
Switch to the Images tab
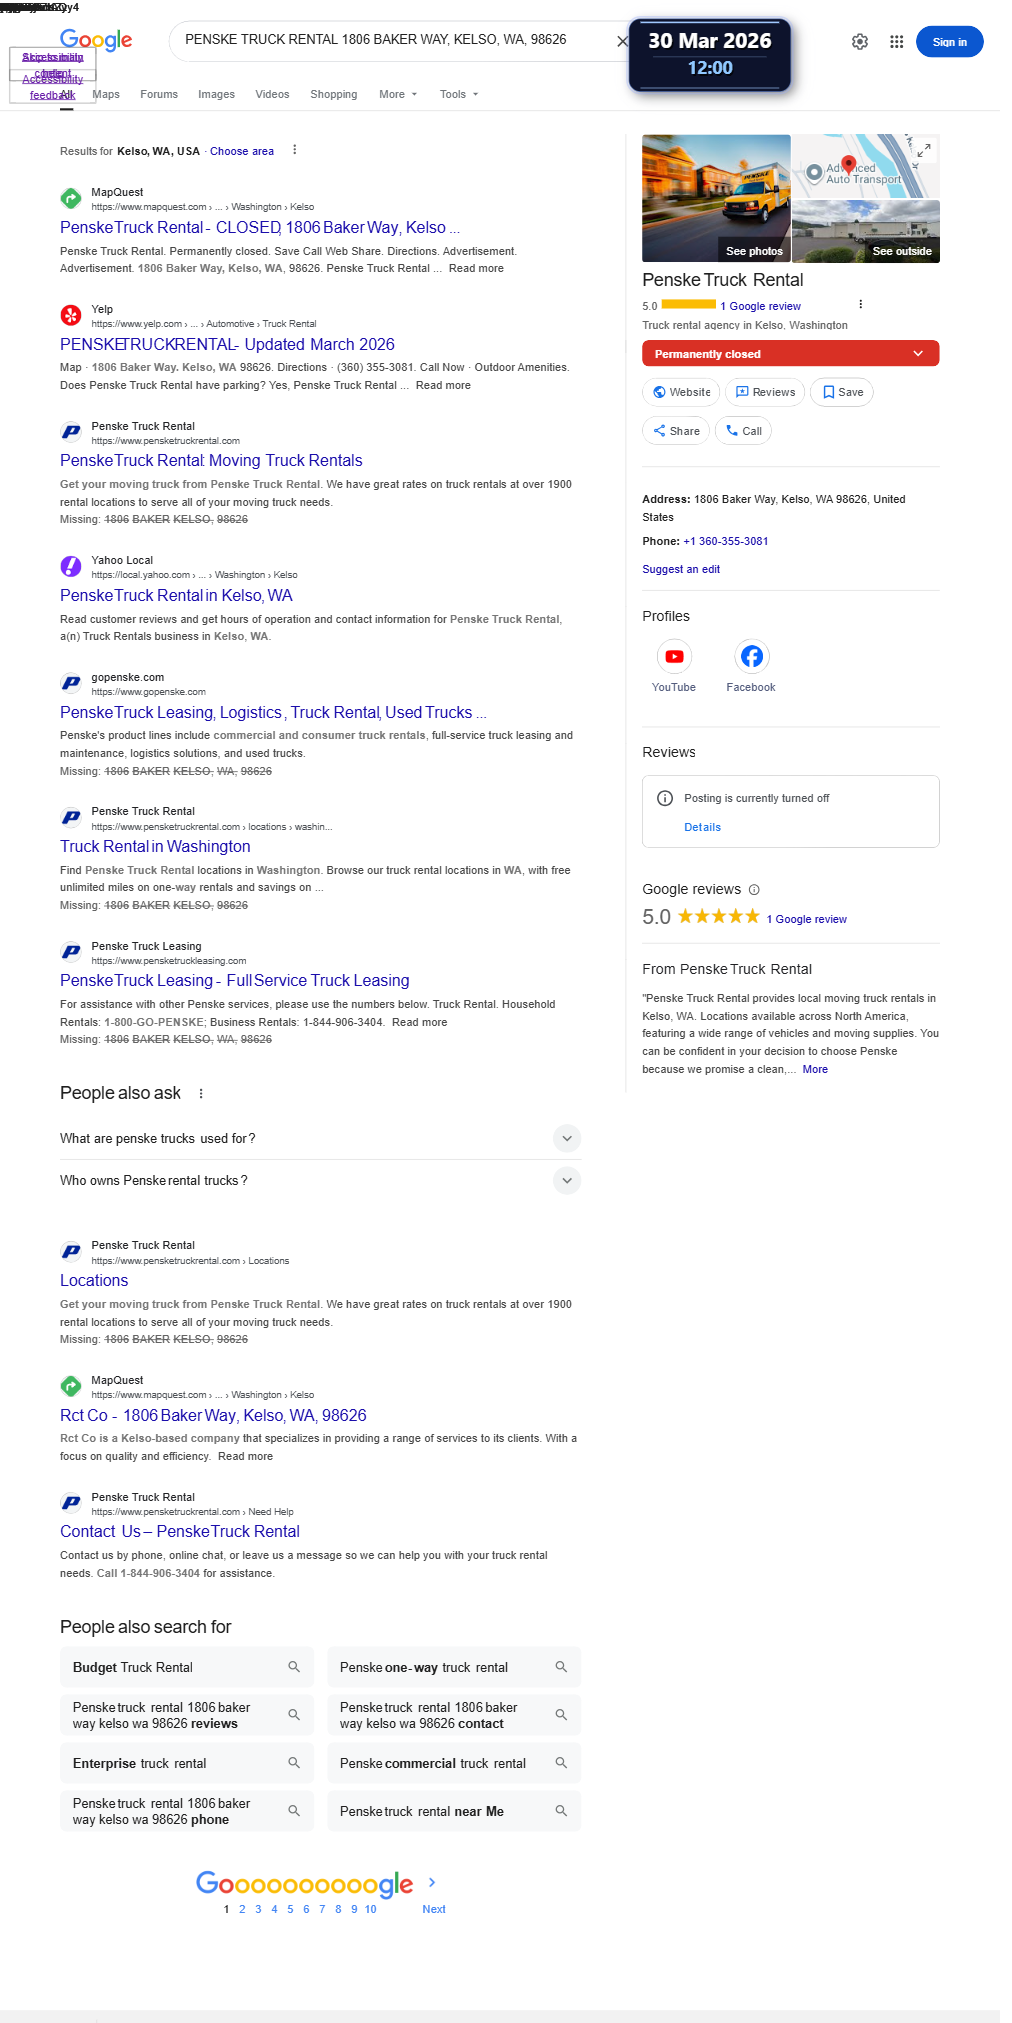click(216, 94)
